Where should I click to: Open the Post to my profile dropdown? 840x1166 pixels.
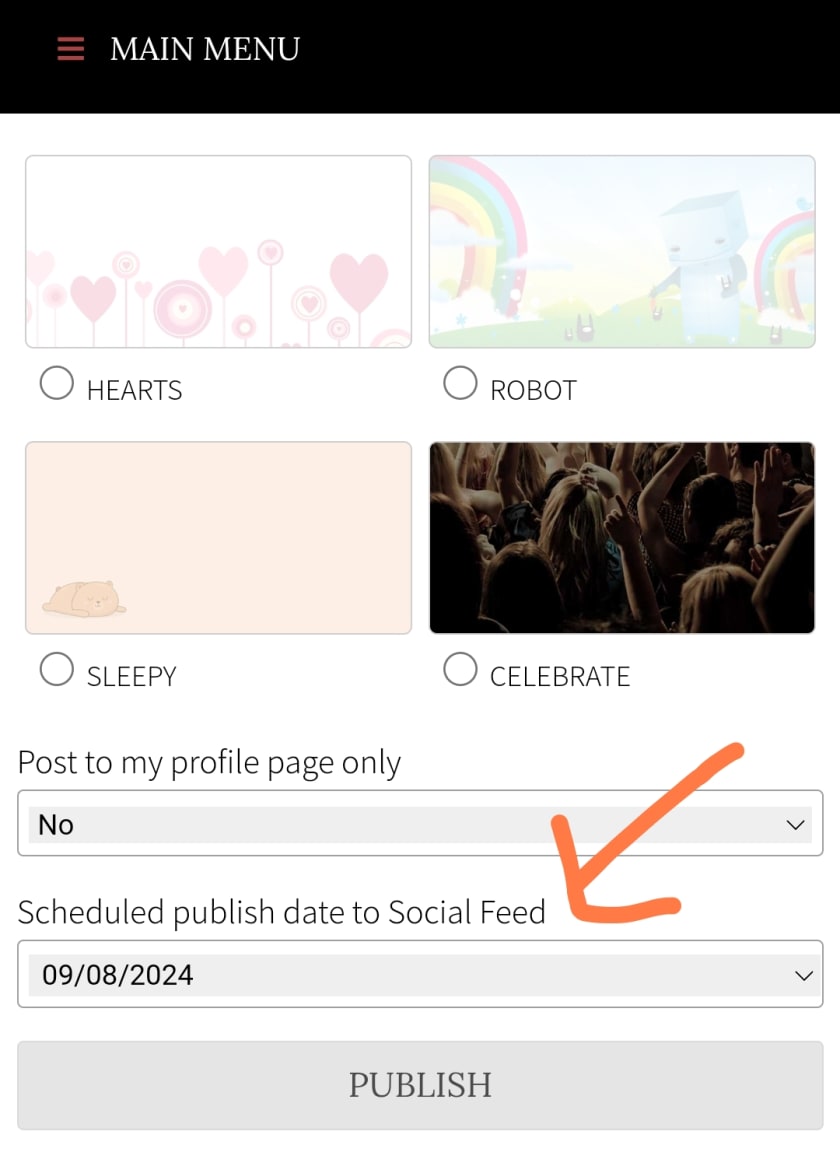coord(420,823)
